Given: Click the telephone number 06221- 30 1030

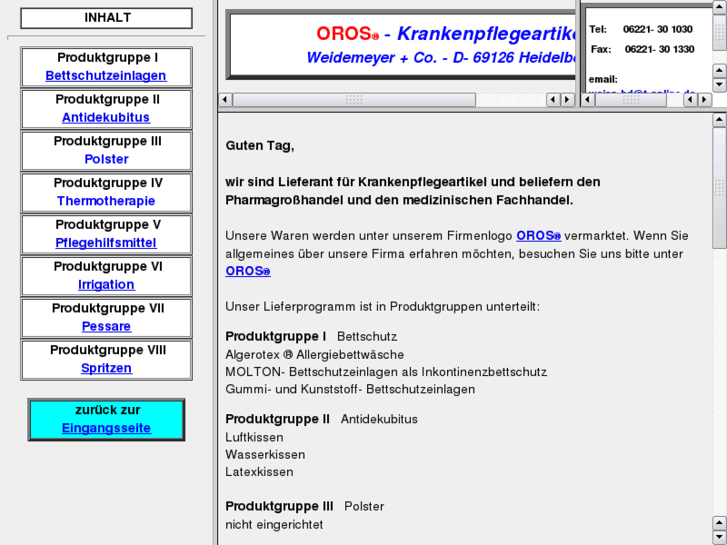Looking at the screenshot, I should 657,29.
